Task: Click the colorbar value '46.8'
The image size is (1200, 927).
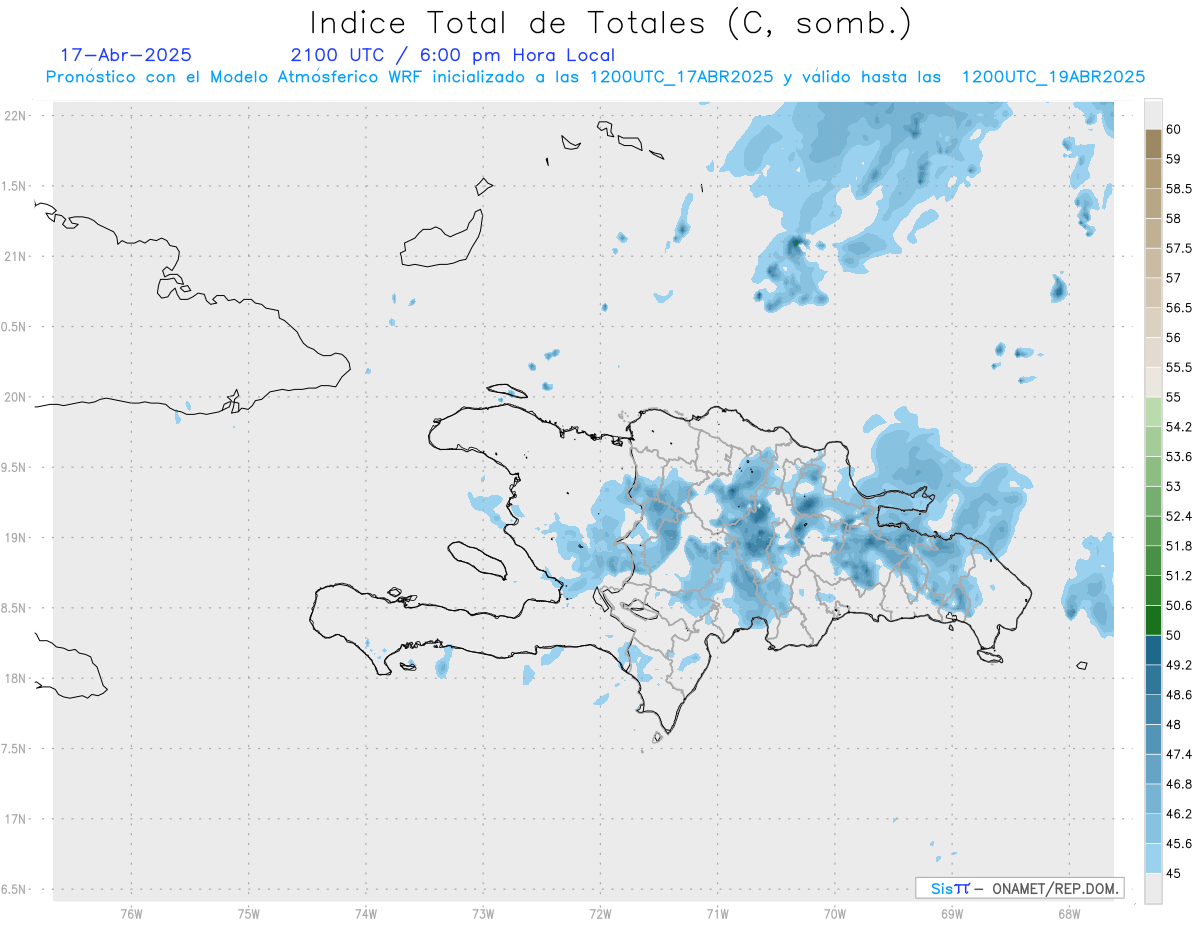Action: point(1179,784)
